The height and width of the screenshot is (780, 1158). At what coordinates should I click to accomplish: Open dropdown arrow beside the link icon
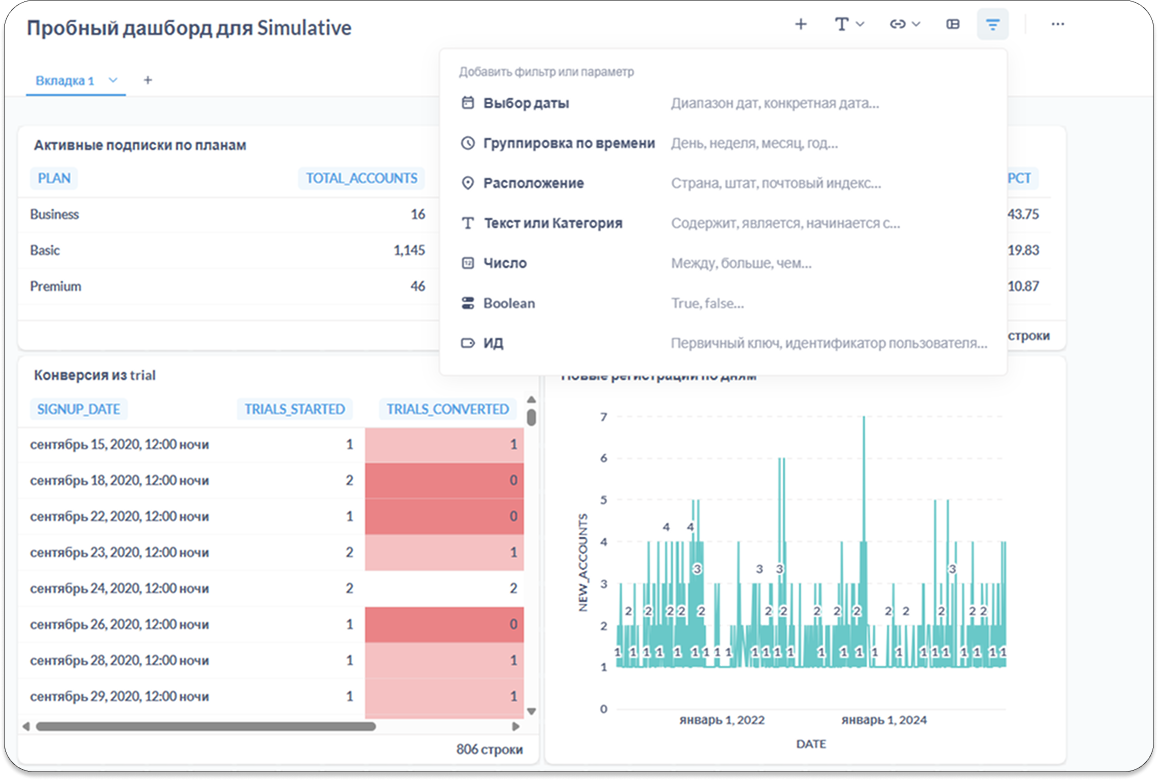916,24
